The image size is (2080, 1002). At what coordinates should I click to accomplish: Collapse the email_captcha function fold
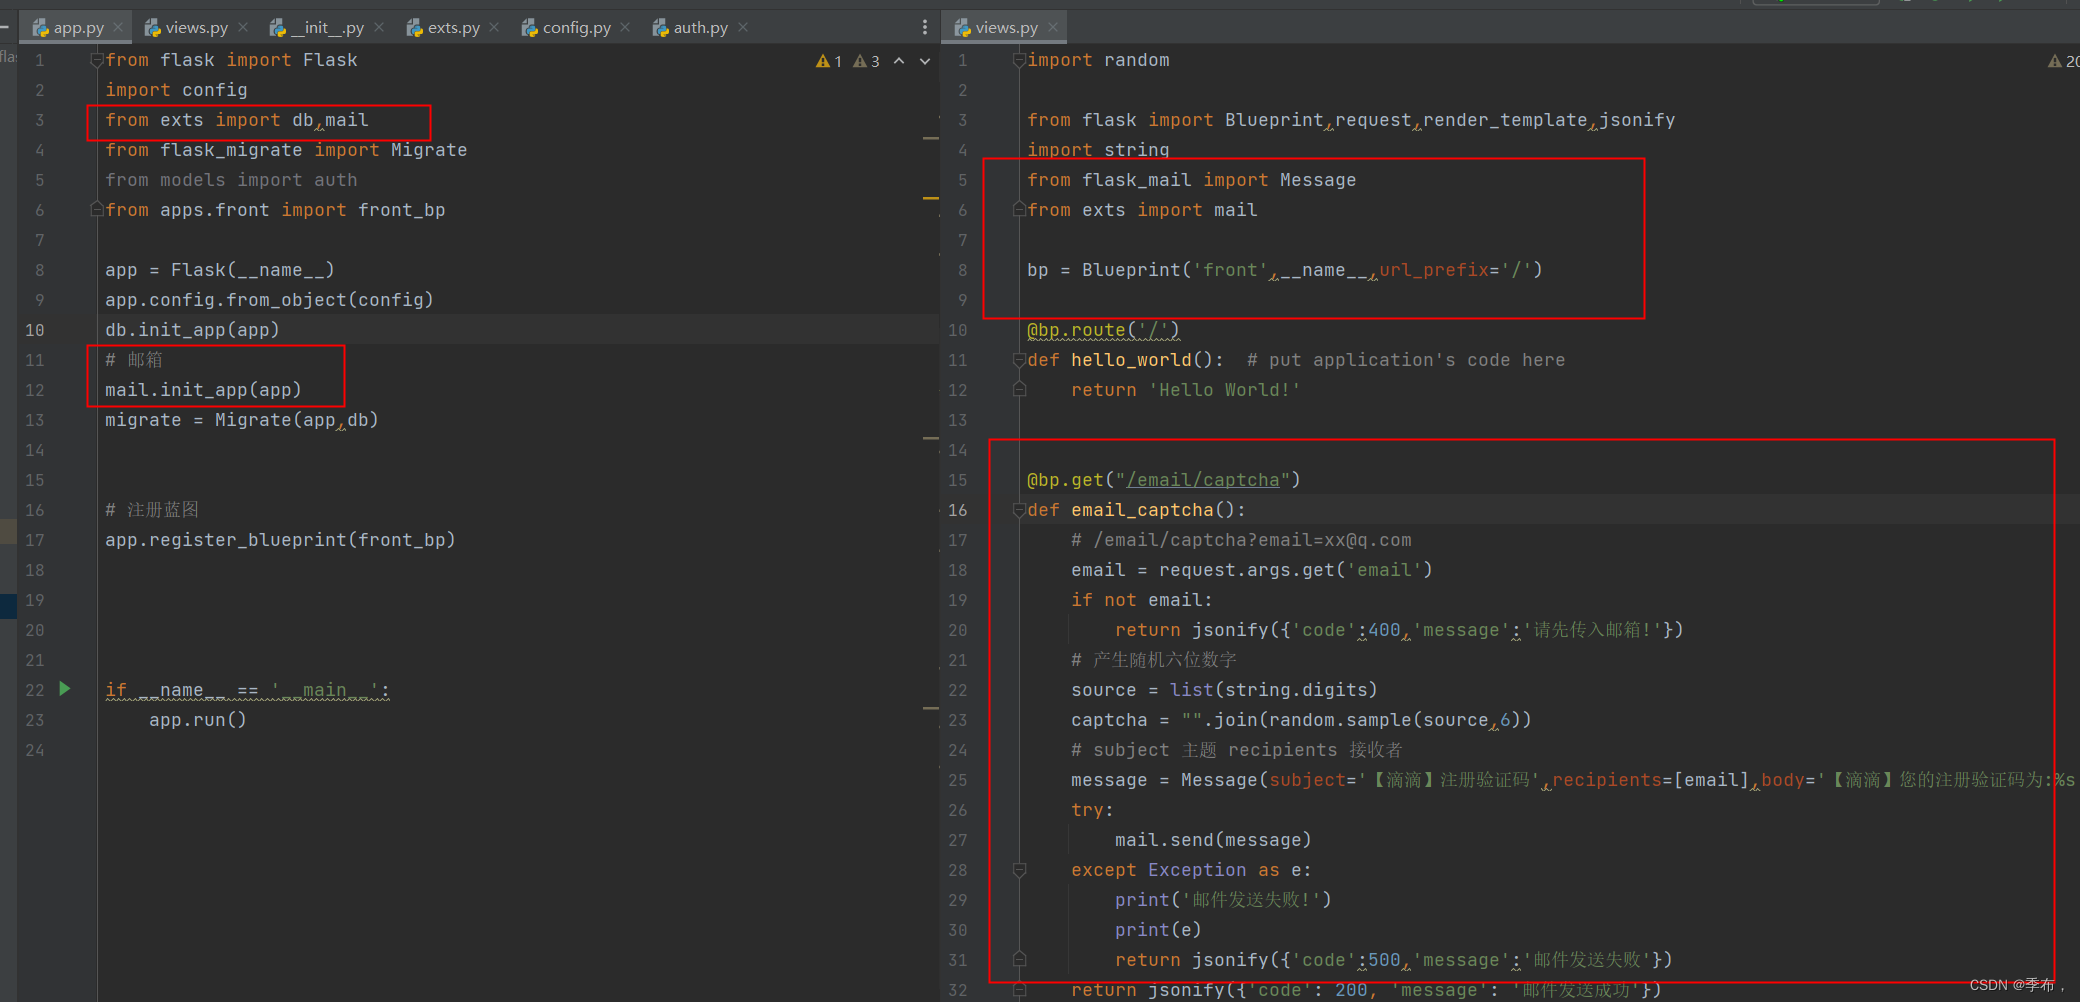coord(1019,510)
